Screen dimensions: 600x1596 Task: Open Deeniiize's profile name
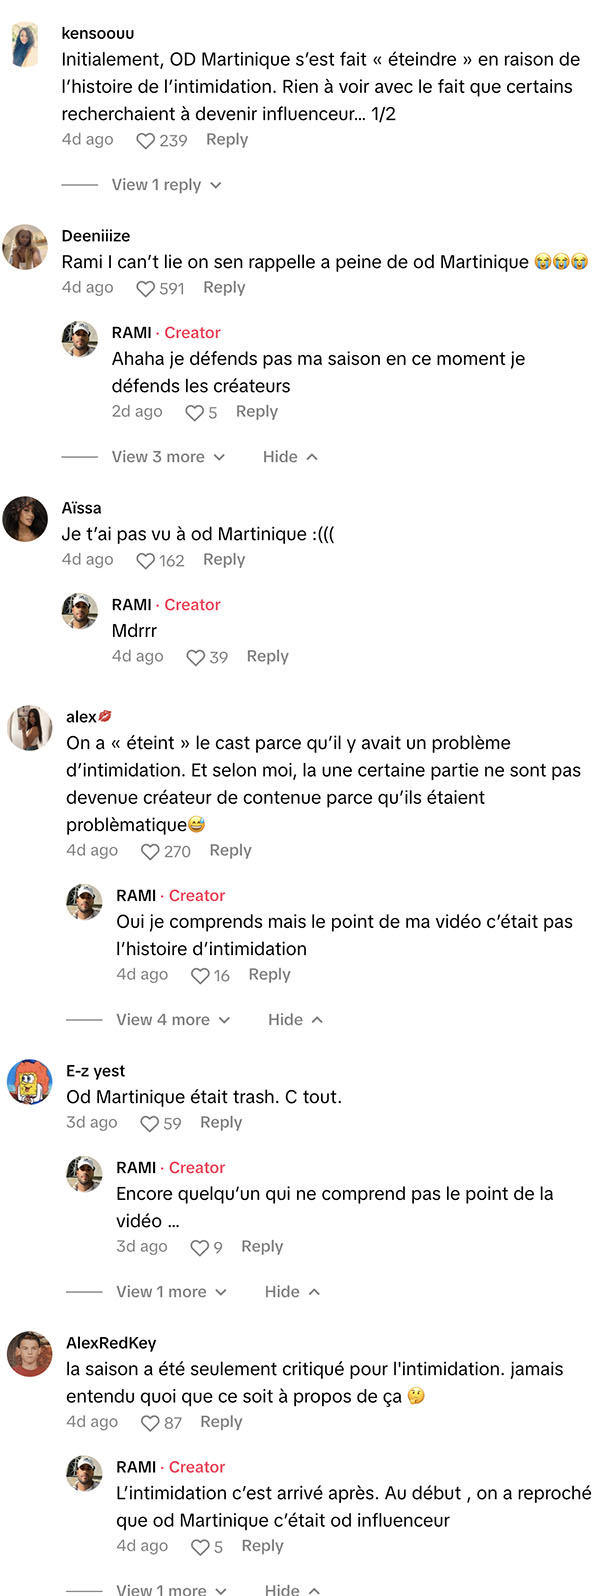pyautogui.click(x=96, y=236)
